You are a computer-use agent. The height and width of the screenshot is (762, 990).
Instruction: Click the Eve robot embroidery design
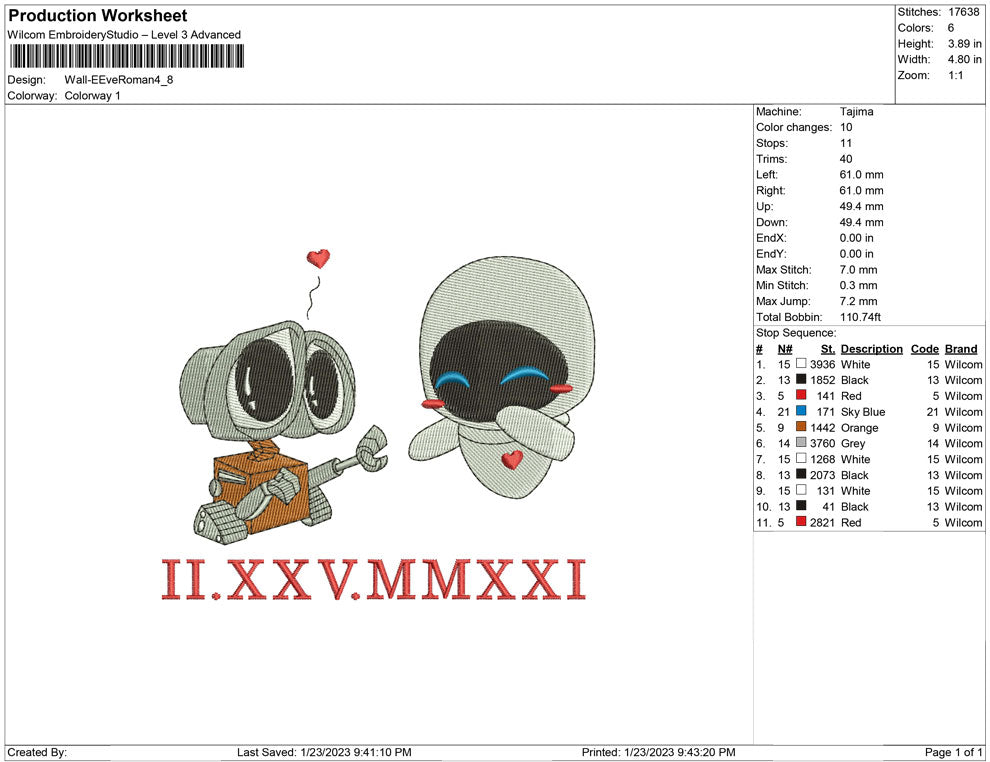pyautogui.click(x=503, y=377)
